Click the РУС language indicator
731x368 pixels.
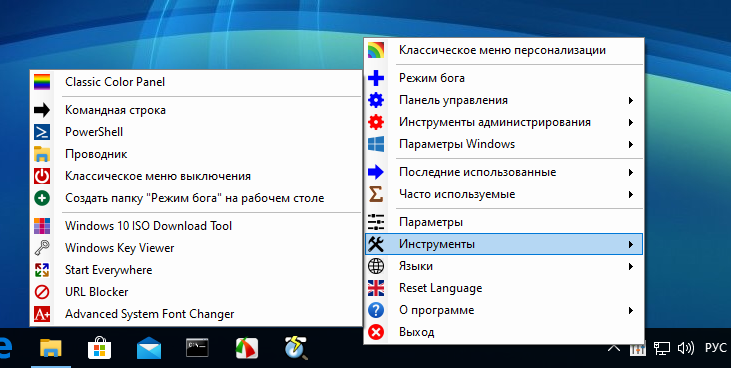(x=716, y=348)
